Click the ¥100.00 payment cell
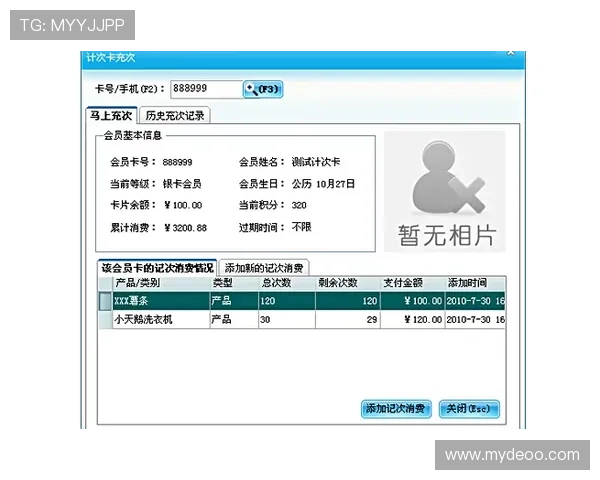Screen dimensions: 600x480 point(412,301)
